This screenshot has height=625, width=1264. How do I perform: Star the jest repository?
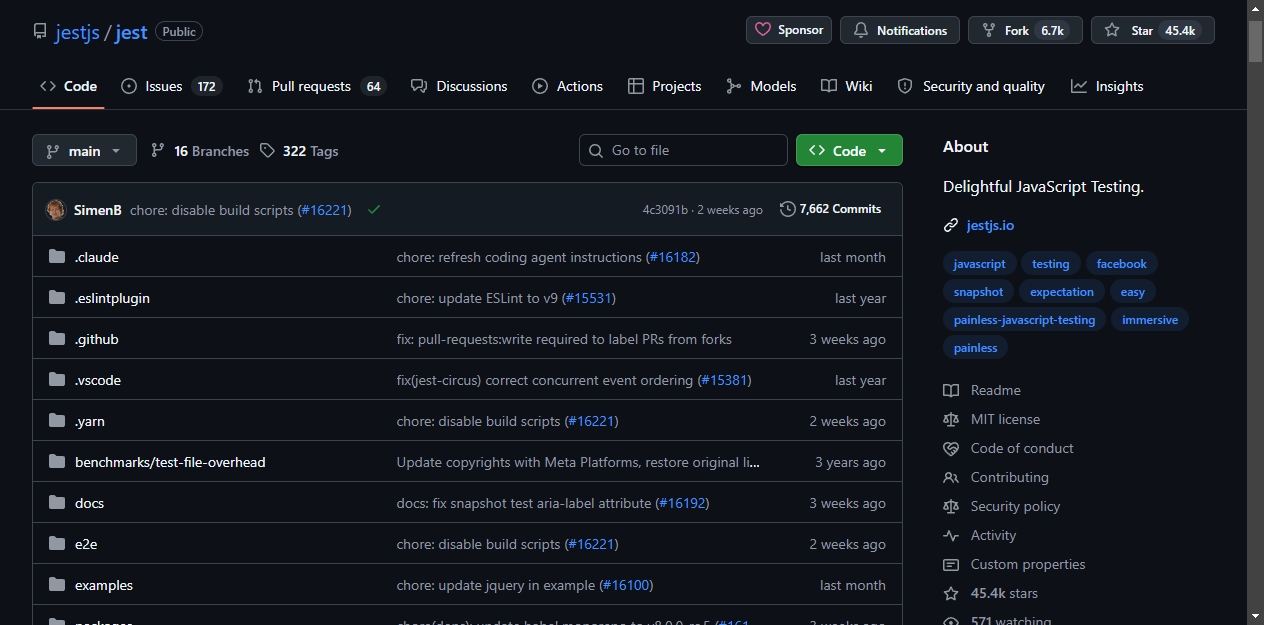(x=1153, y=30)
